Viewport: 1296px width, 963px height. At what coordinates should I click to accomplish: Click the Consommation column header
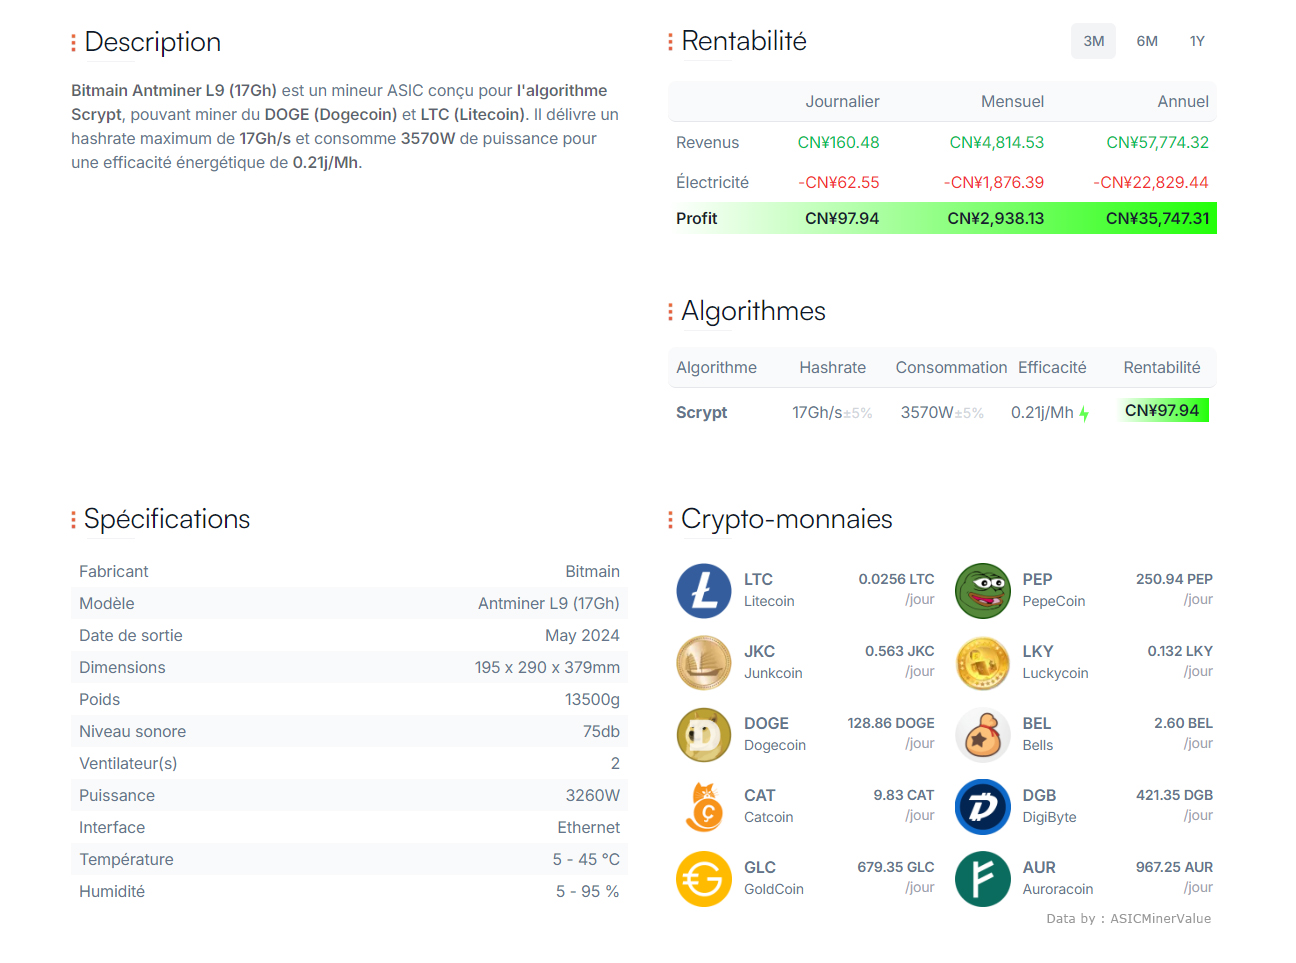pyautogui.click(x=951, y=367)
